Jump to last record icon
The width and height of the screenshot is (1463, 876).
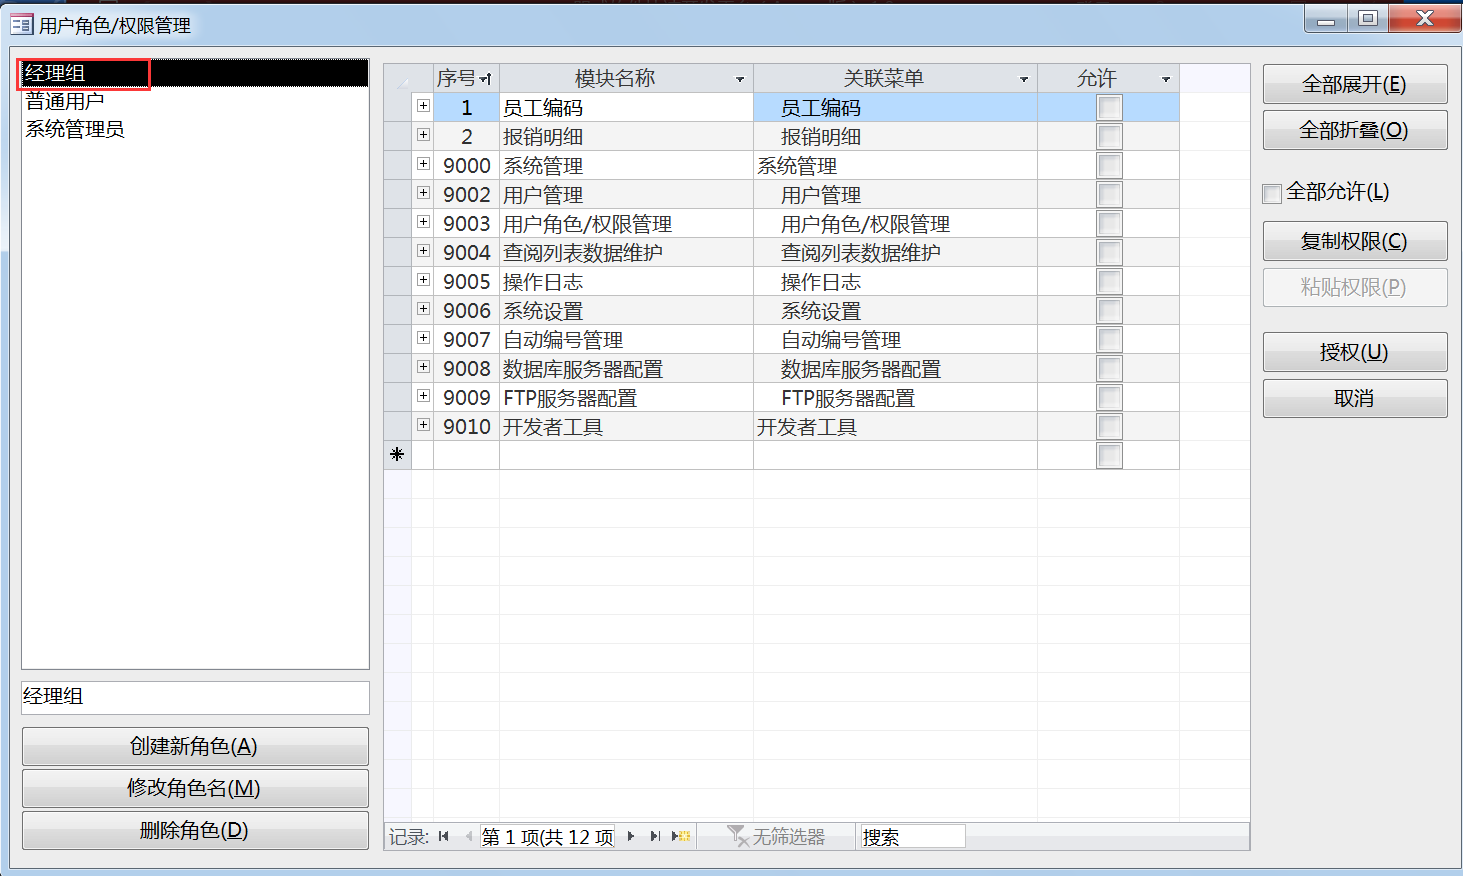click(x=655, y=837)
